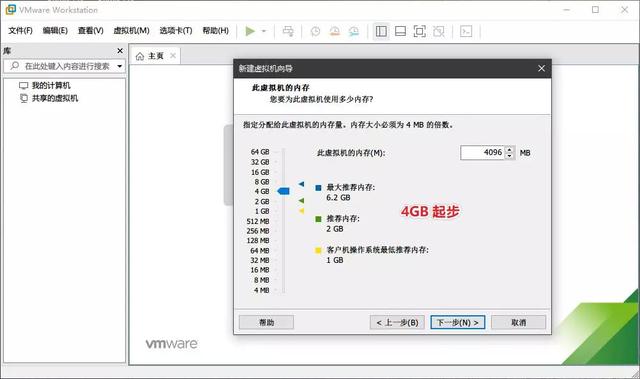
Task: Click the green 推荐内存 legend square
Action: tap(318, 219)
